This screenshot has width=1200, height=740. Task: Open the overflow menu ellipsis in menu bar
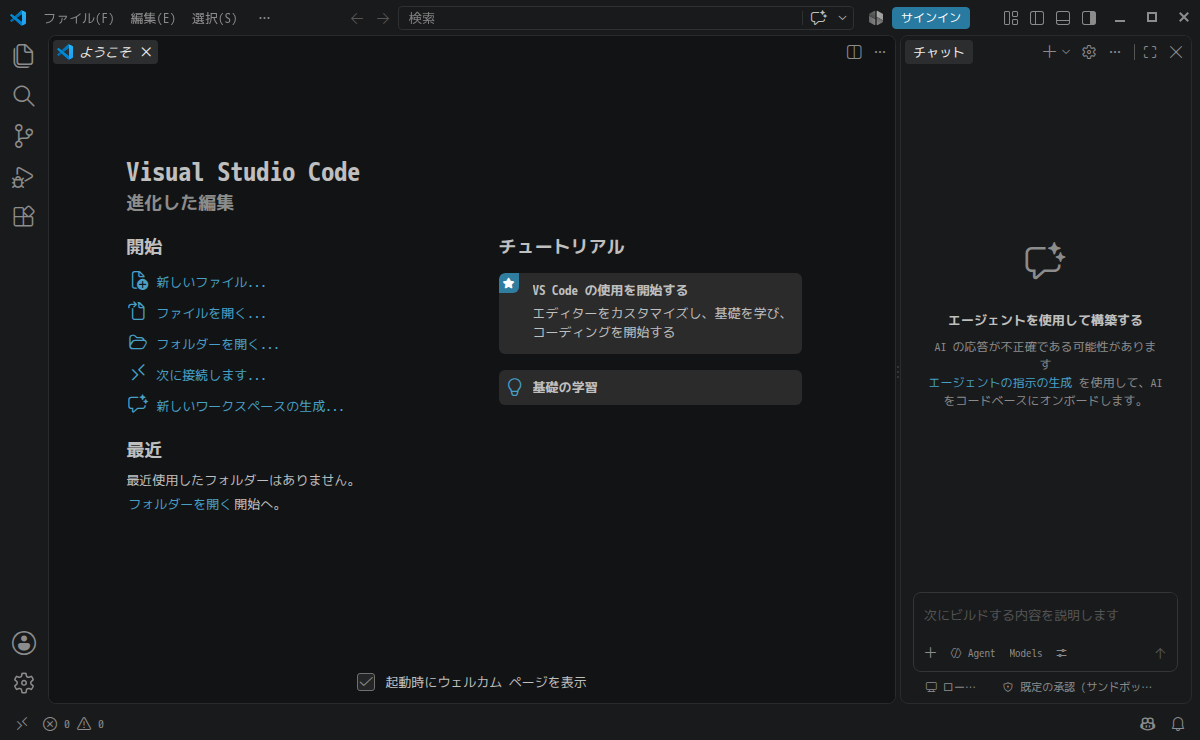(x=264, y=18)
